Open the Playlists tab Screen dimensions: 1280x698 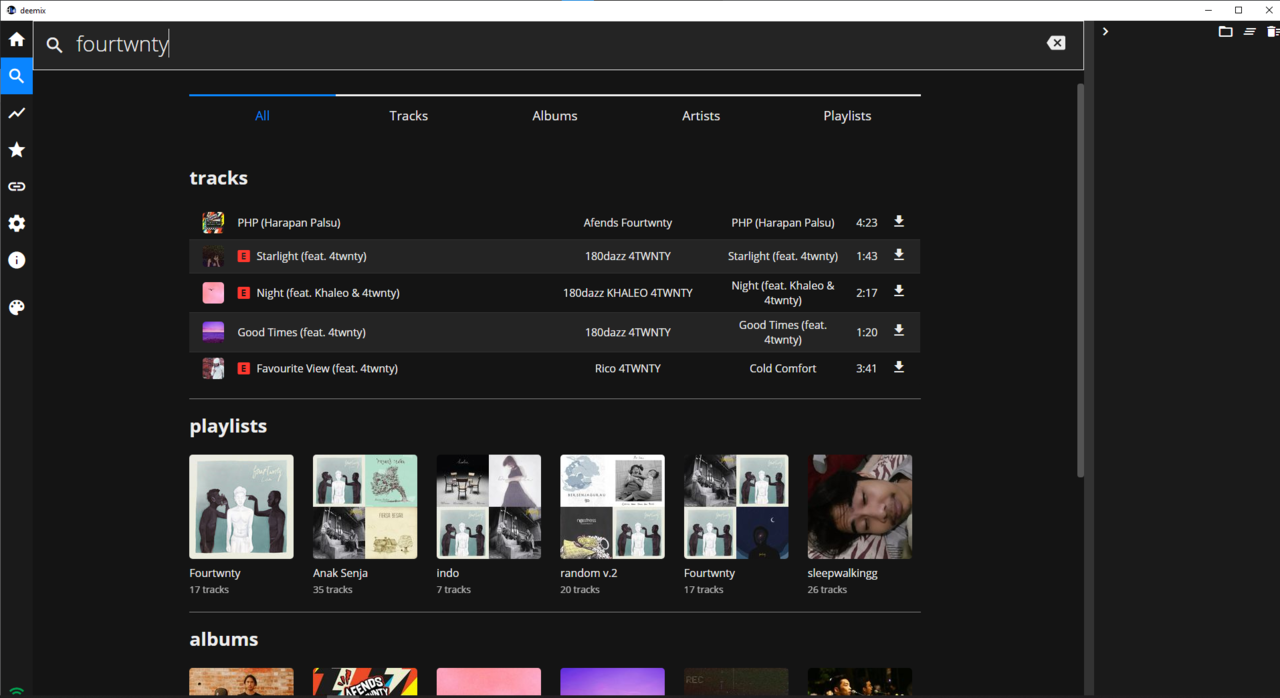click(x=846, y=115)
